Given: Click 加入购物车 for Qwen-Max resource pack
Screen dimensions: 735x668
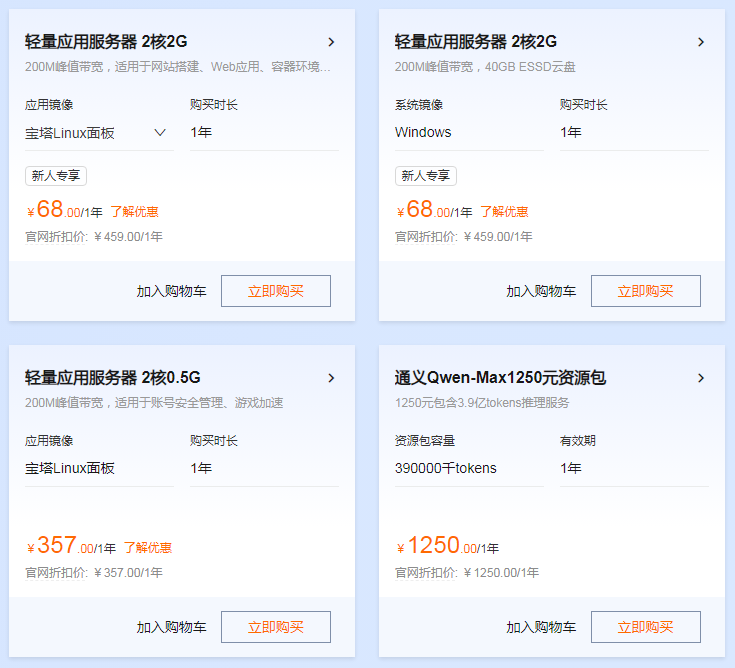Looking at the screenshot, I should pos(541,627).
